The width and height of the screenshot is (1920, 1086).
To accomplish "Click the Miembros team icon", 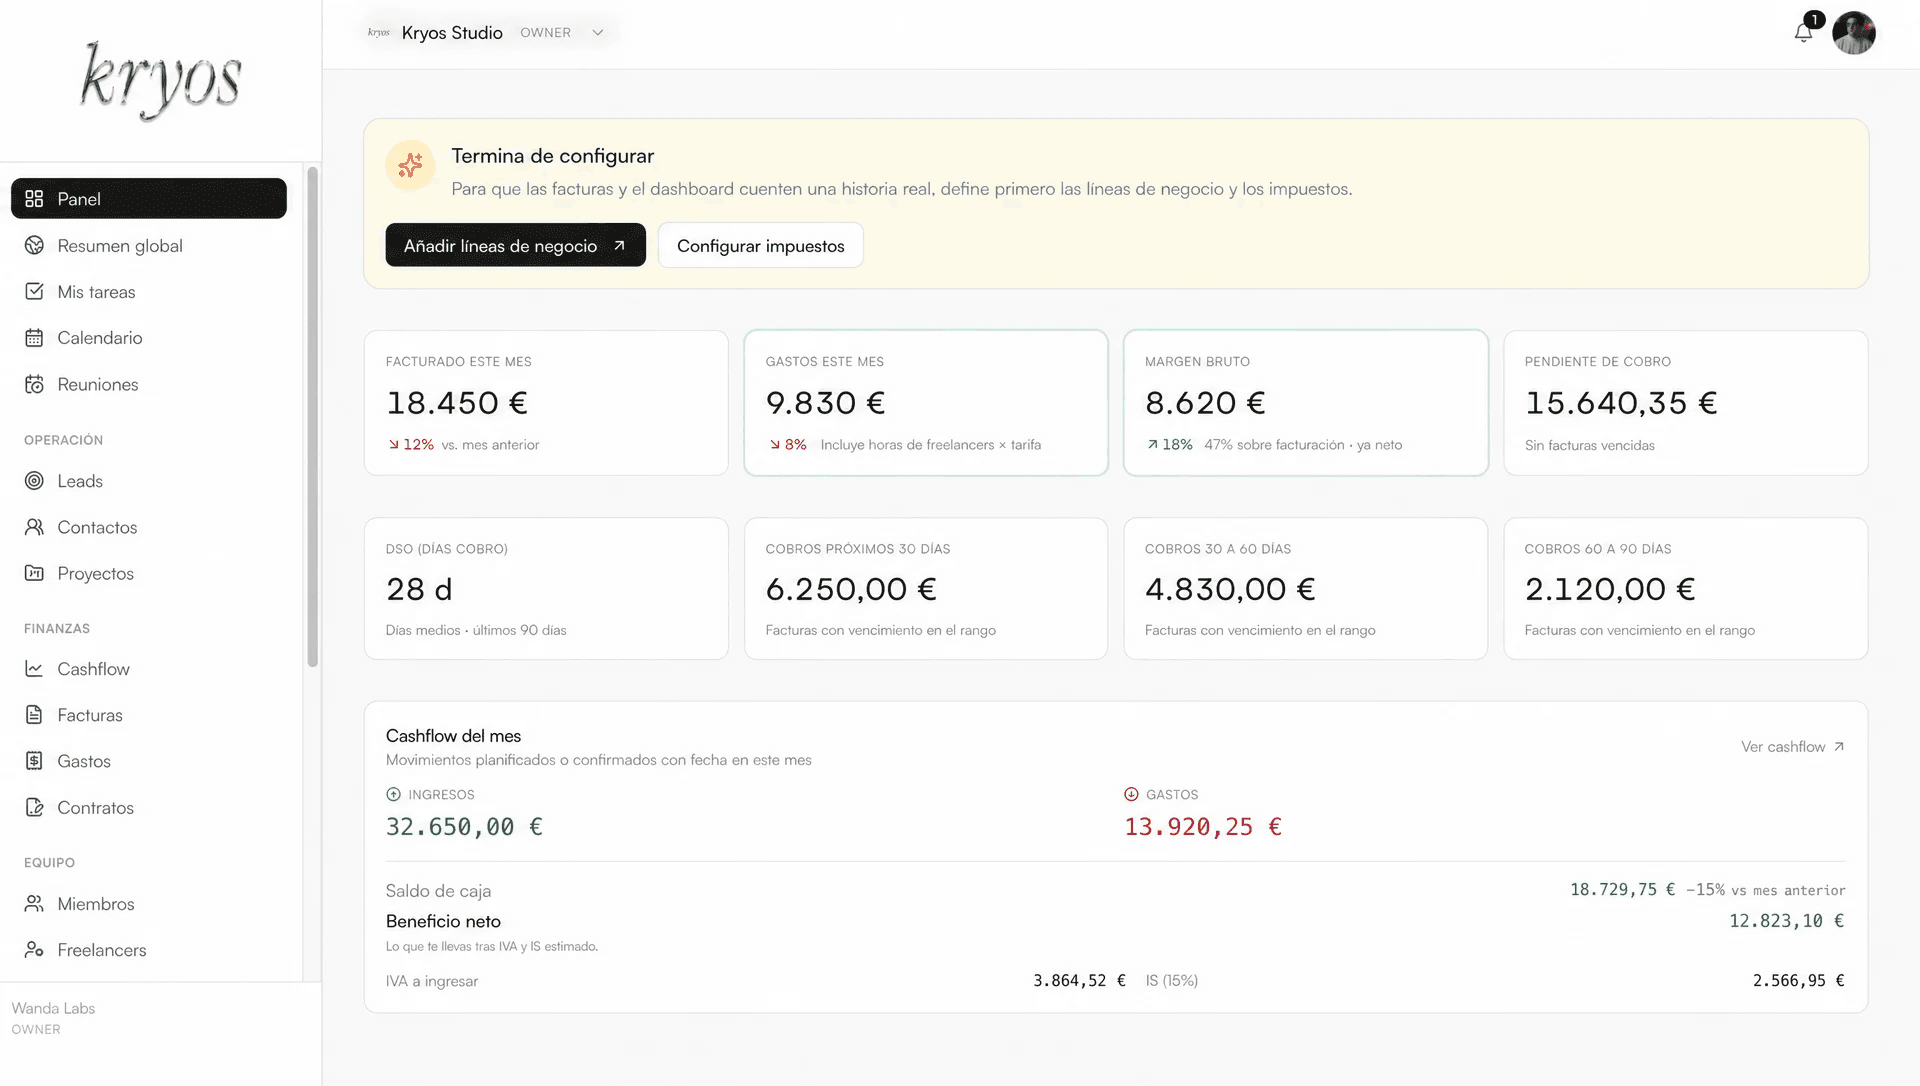I will click(34, 904).
